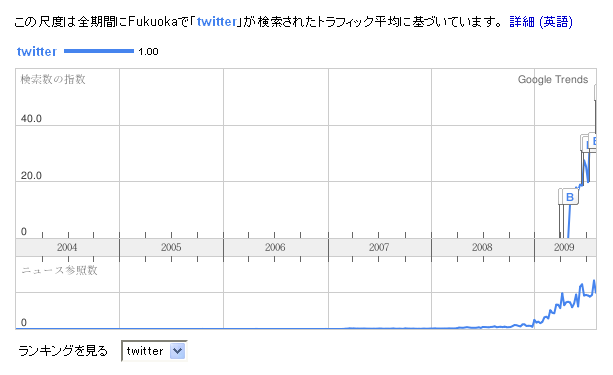This screenshot has height=375, width=613.
Task: Click the twitter keyword link in the header sentence
Action: [x=217, y=22]
